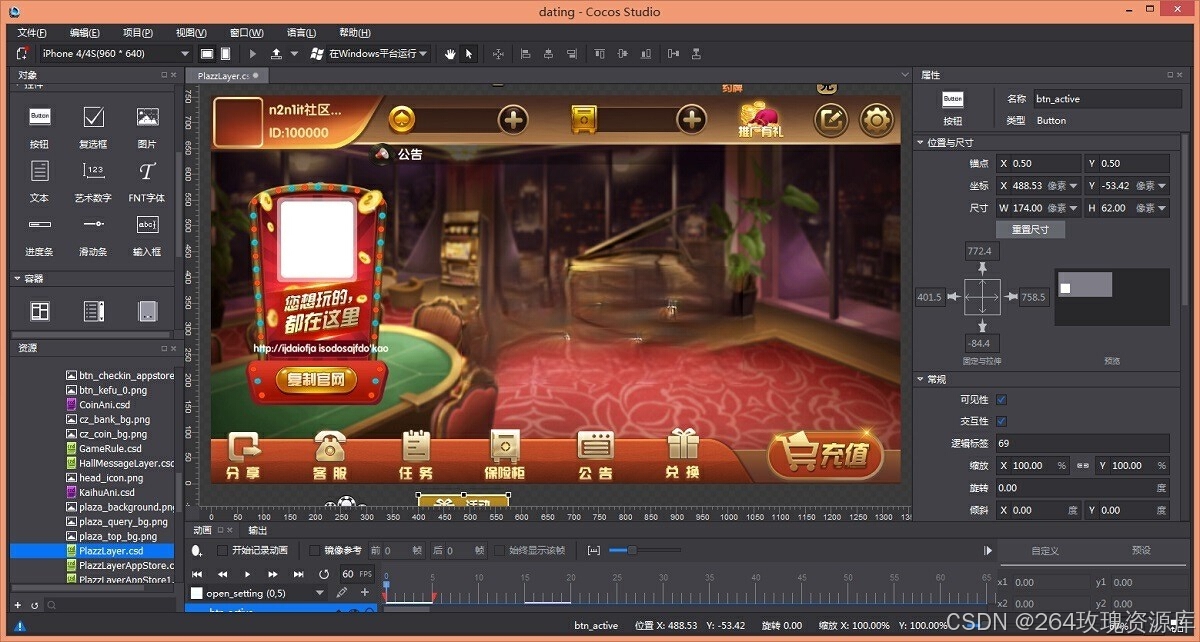Open the 文件(F) menu
The width and height of the screenshot is (1200, 642).
tap(33, 32)
